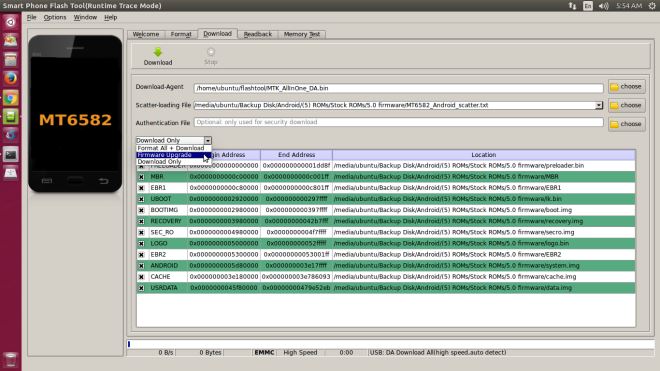Switch to the Readback tab
Viewport: 660px width, 371px height.
[x=258, y=34]
